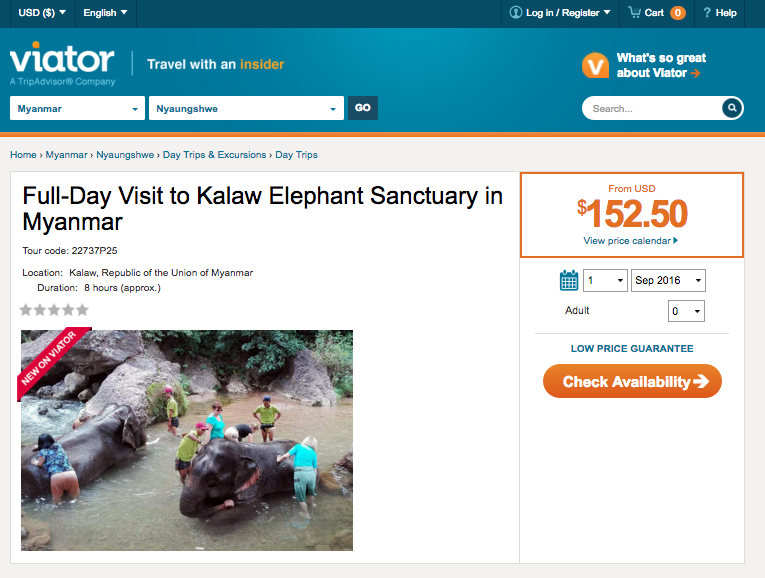Expand the Myanmar country selector
This screenshot has height=578, width=765.
(x=78, y=108)
